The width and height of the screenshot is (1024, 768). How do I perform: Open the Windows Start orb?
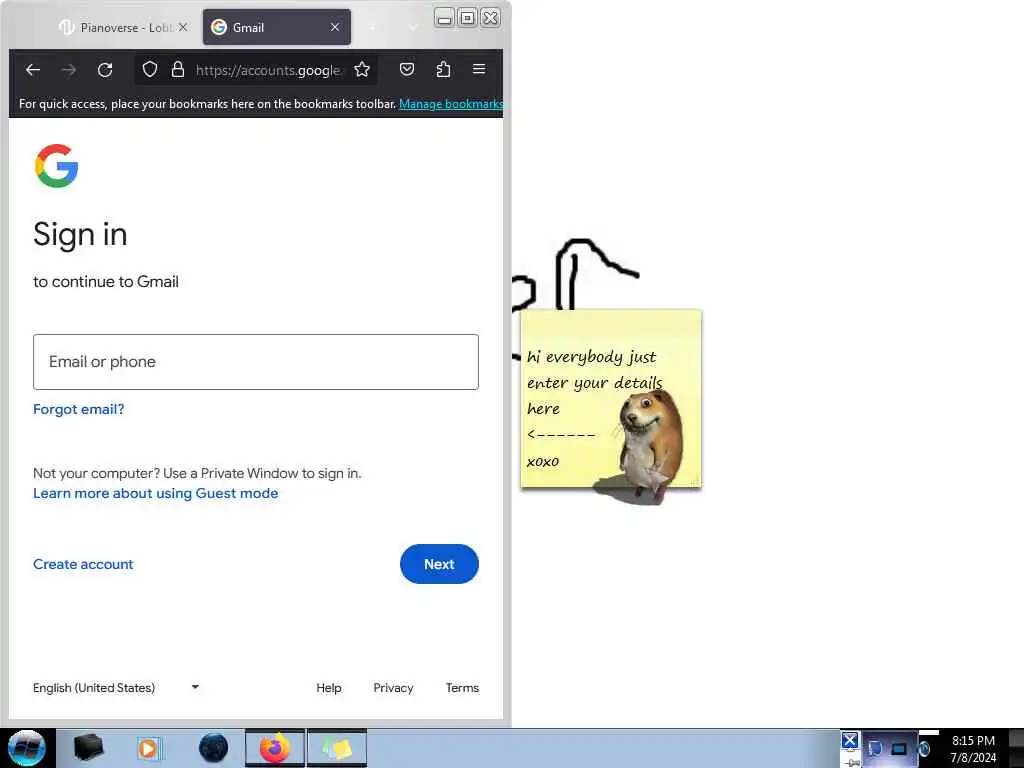[27, 748]
